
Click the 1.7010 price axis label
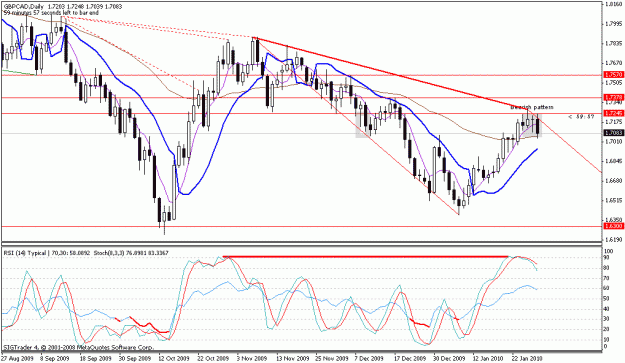(x=613, y=141)
